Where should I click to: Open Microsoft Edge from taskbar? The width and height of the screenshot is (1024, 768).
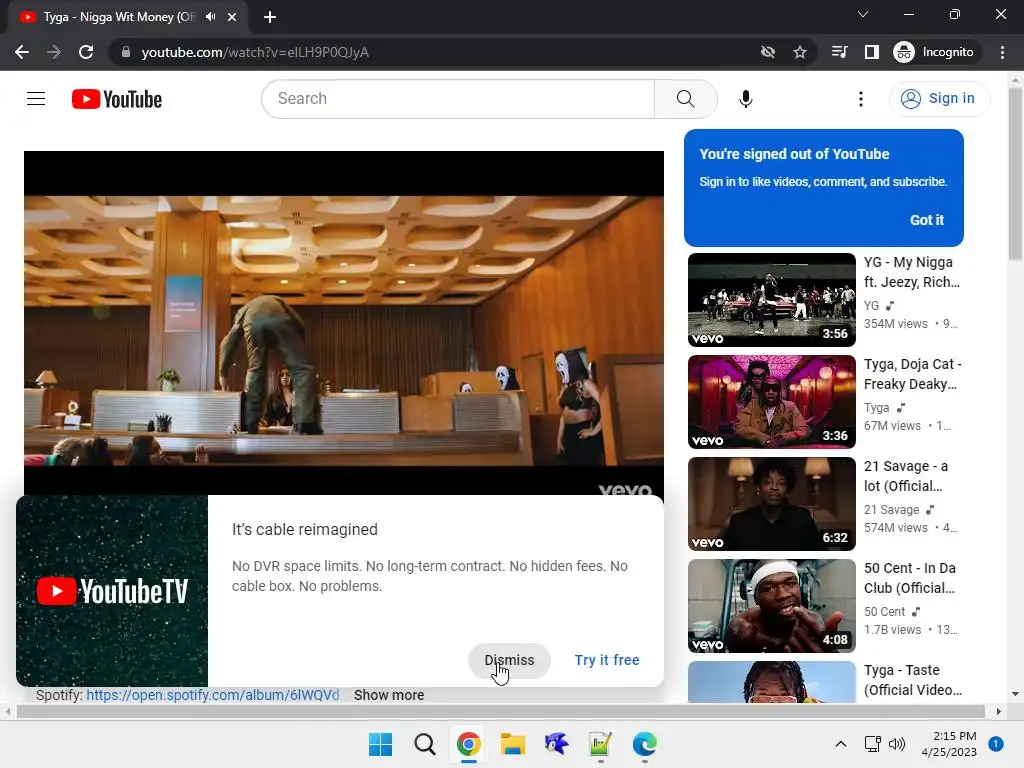click(645, 744)
